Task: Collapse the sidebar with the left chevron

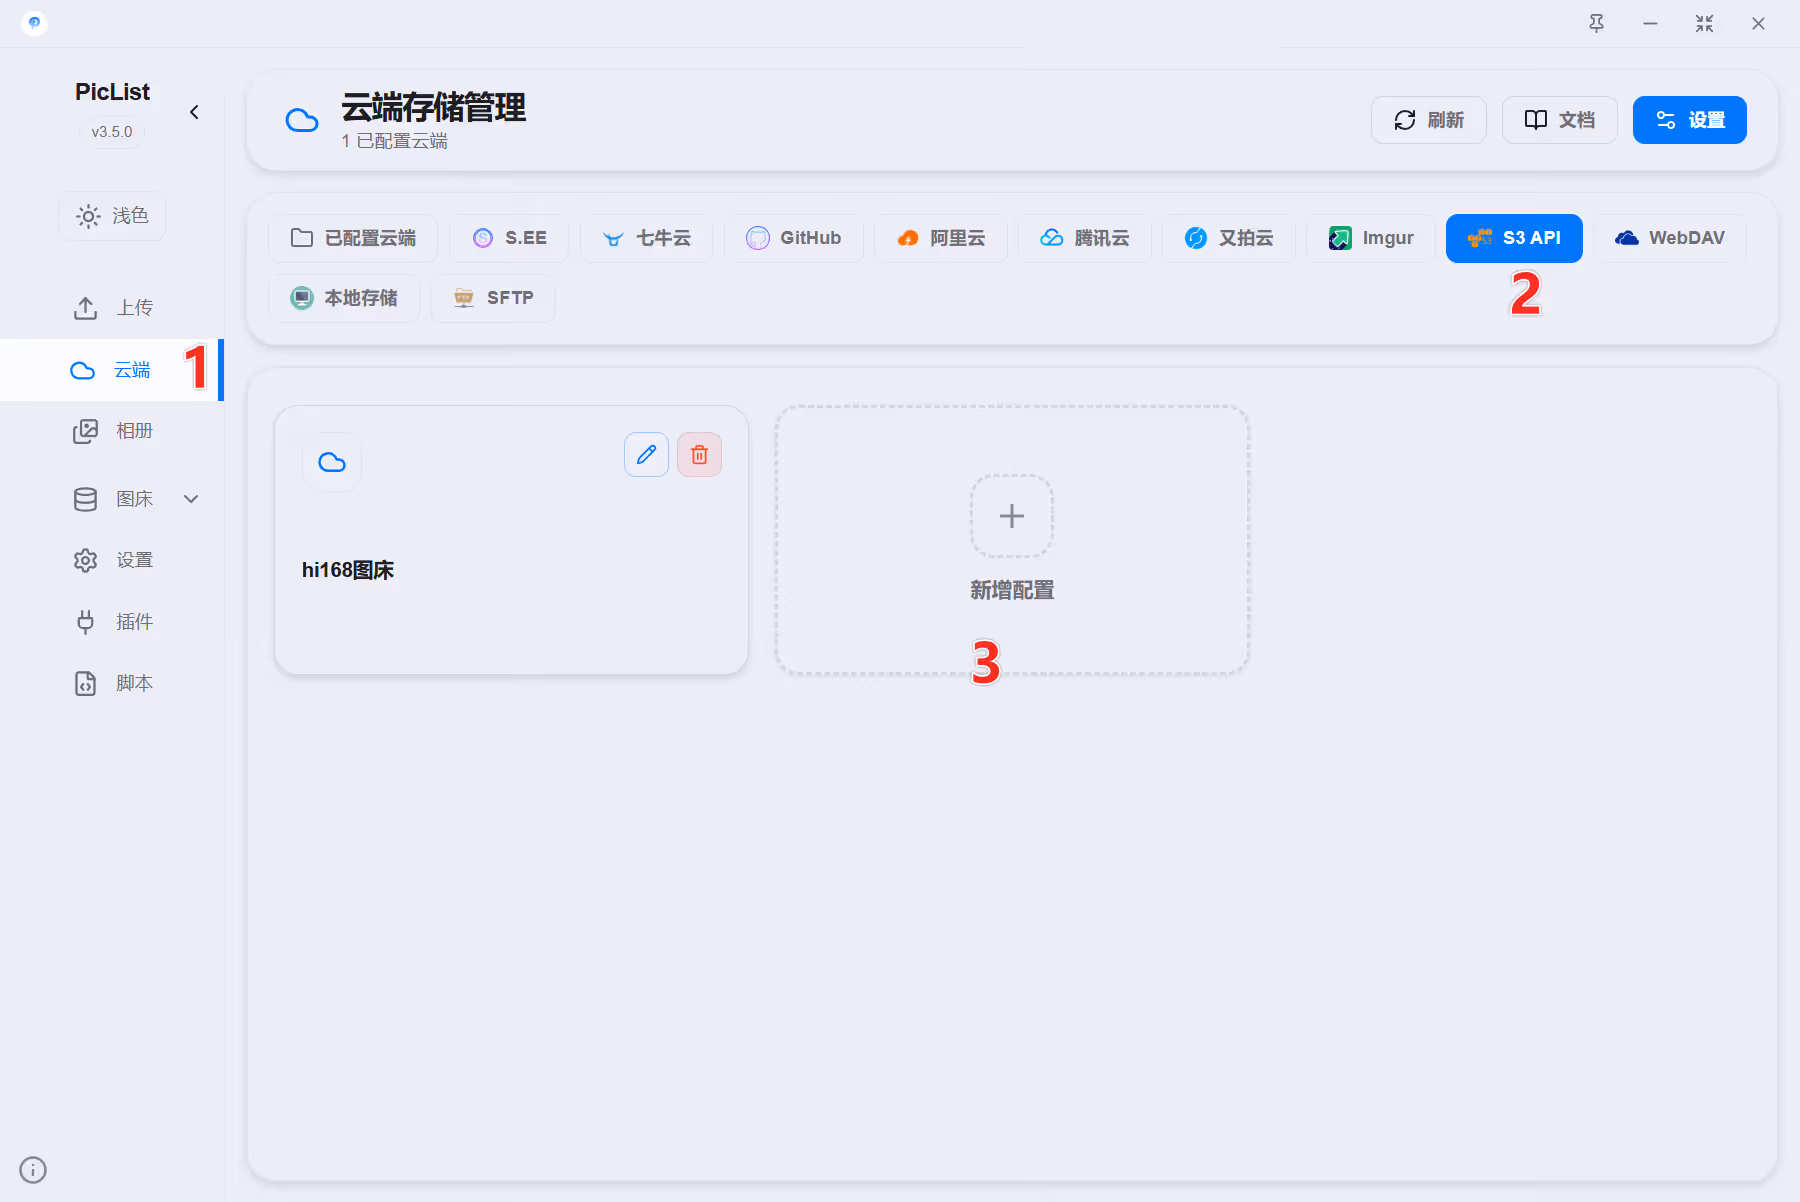Action: click(x=194, y=112)
